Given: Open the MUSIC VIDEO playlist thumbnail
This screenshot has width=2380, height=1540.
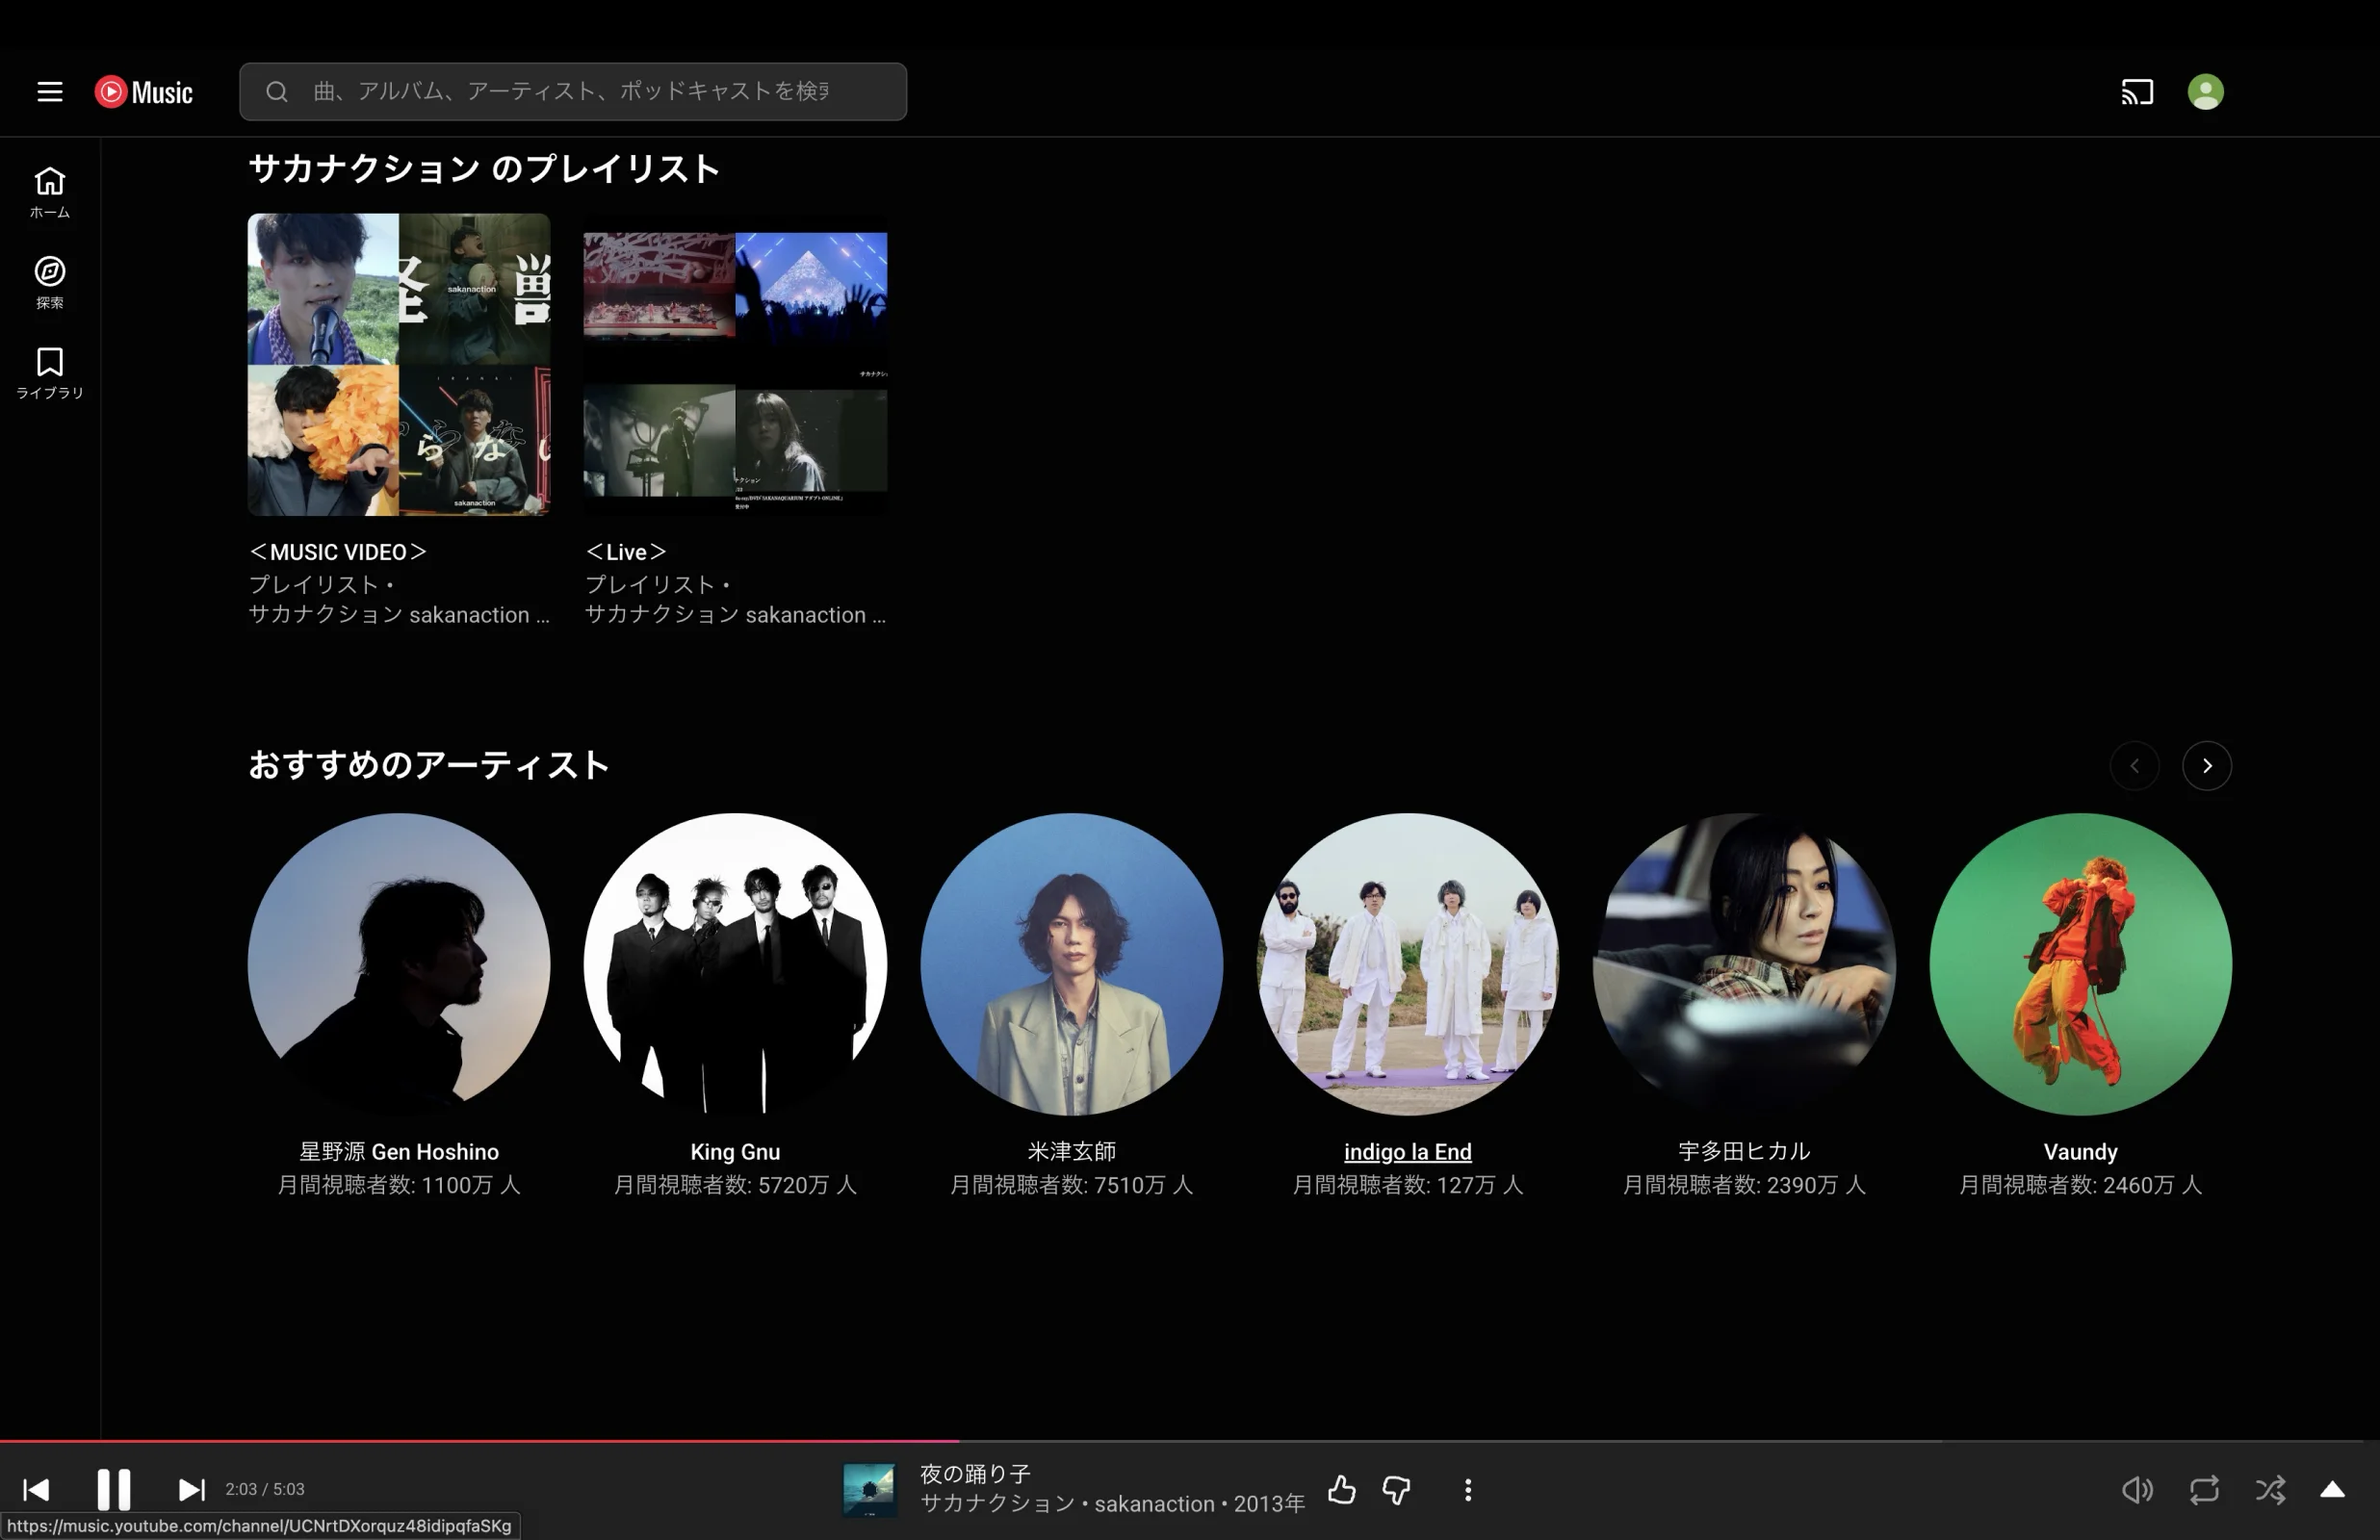Looking at the screenshot, I should (399, 364).
